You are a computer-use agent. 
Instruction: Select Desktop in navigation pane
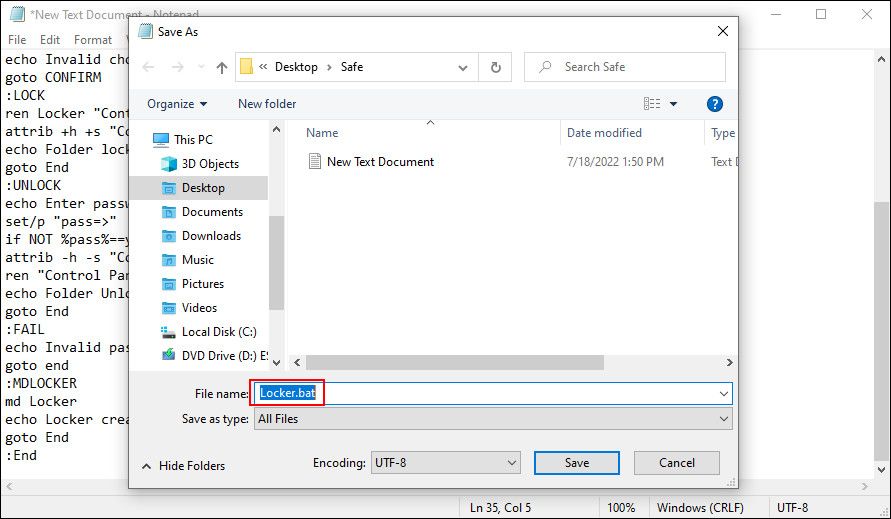click(203, 188)
